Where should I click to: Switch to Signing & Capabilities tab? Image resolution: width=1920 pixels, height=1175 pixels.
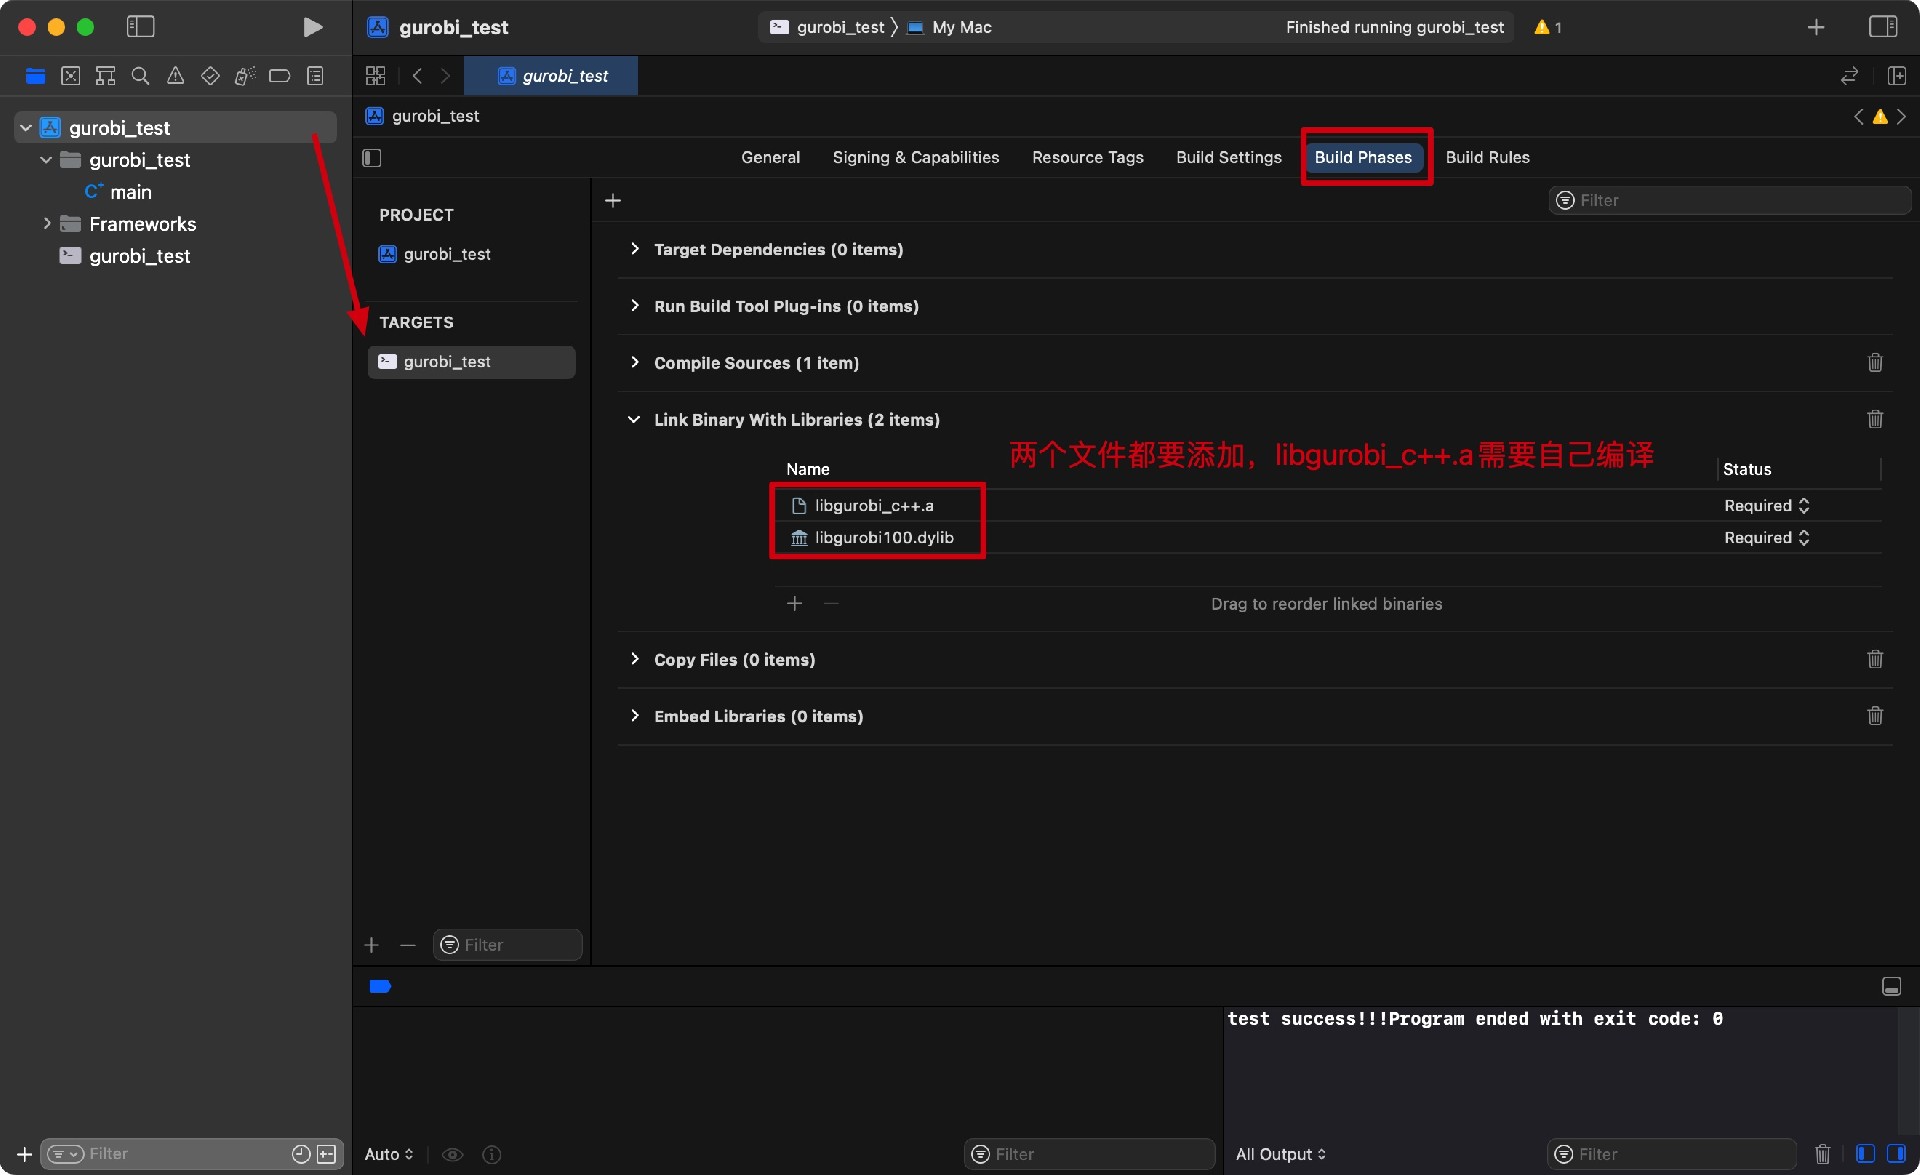pyautogui.click(x=916, y=157)
